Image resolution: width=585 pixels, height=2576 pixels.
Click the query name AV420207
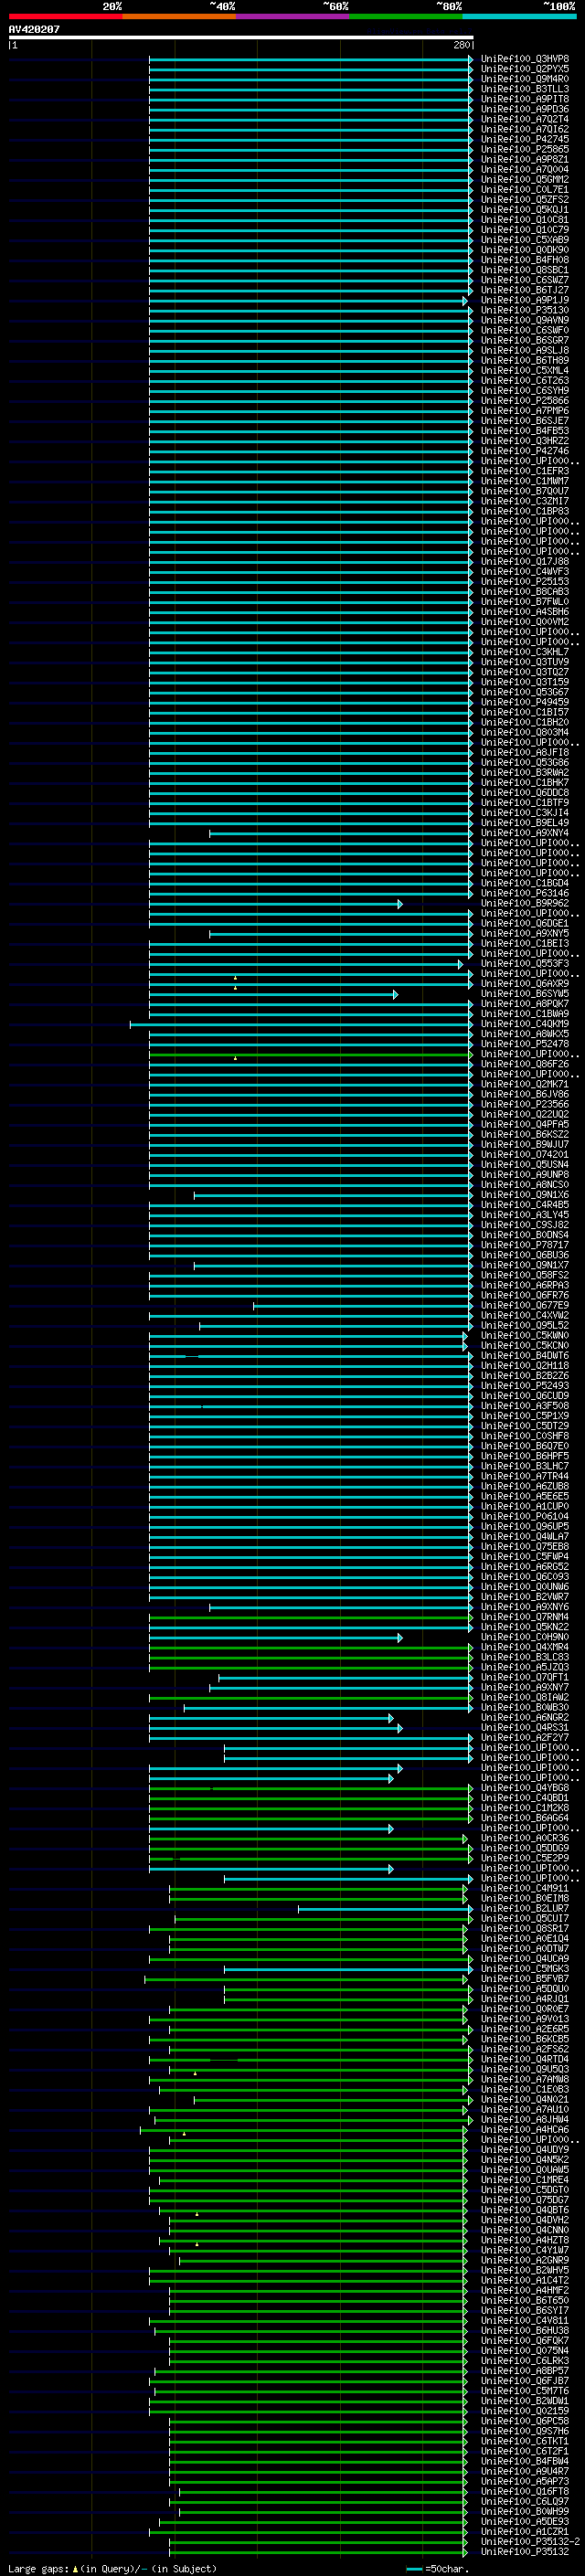[34, 29]
